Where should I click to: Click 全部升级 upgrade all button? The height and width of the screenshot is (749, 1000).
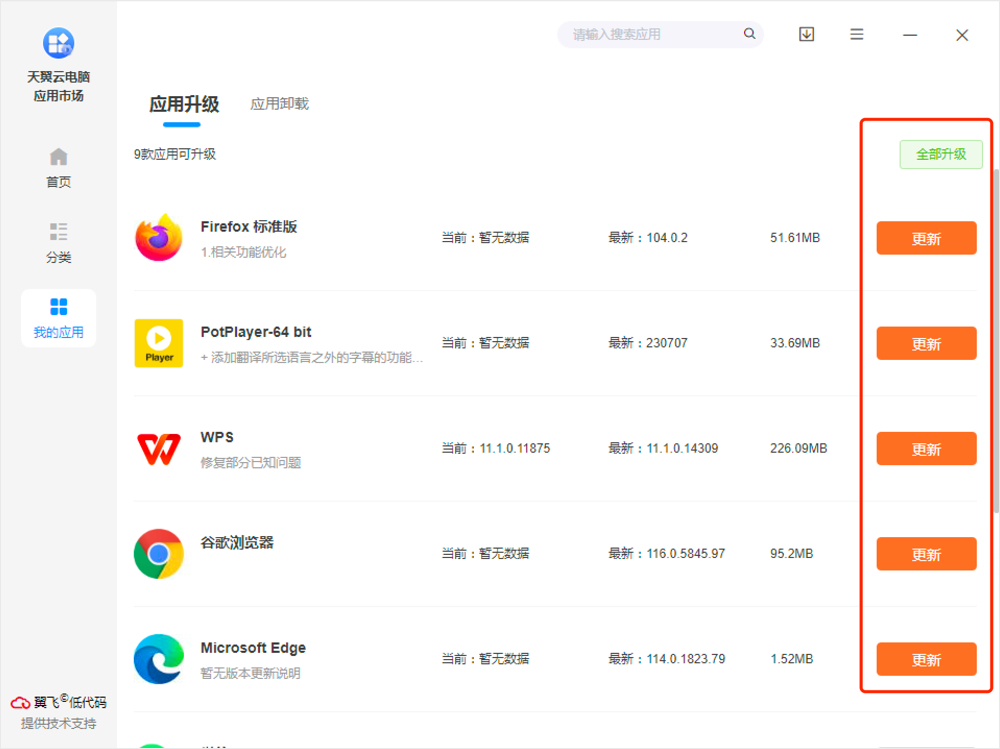[x=941, y=154]
